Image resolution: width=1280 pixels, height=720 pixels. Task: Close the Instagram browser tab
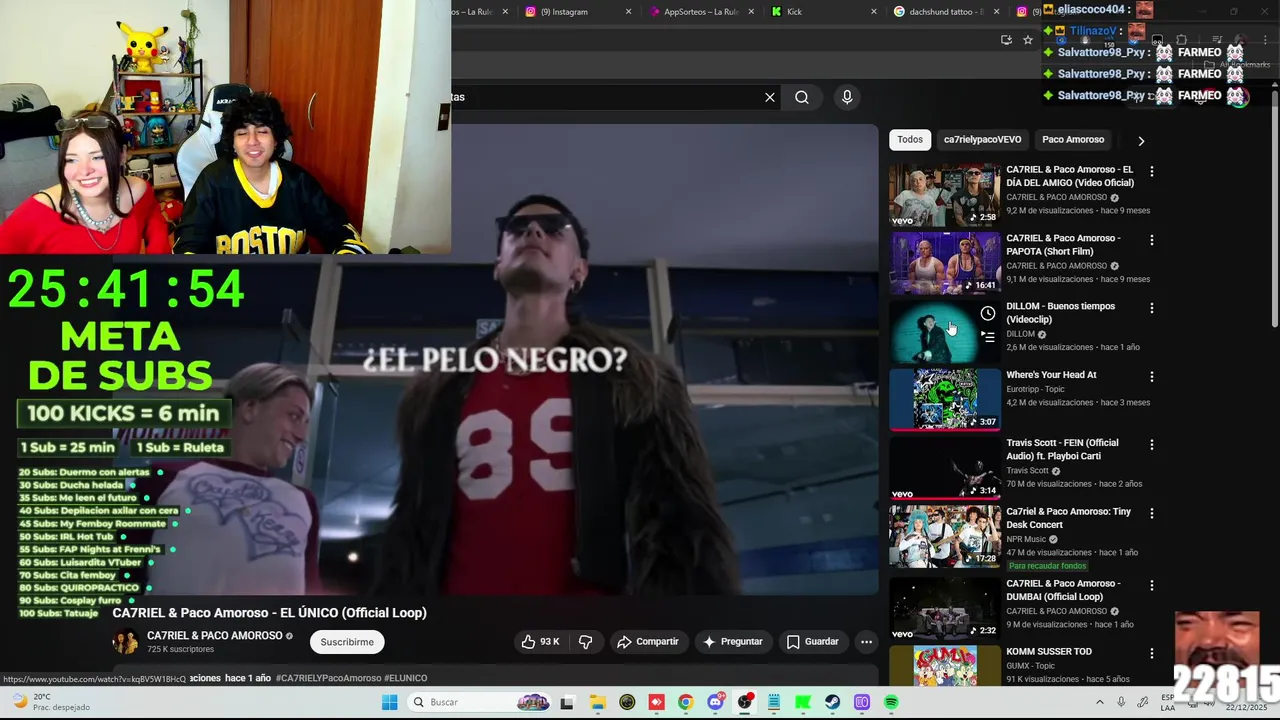click(x=628, y=12)
